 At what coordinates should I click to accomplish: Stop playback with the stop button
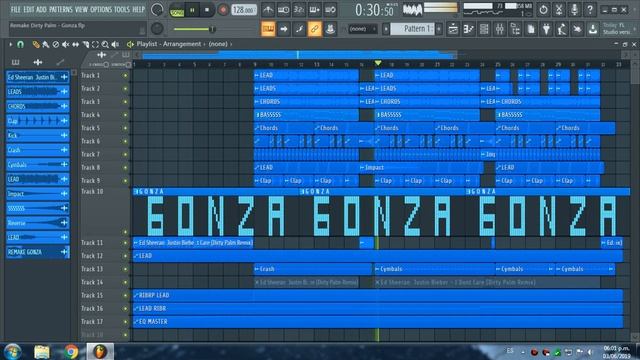coord(207,10)
